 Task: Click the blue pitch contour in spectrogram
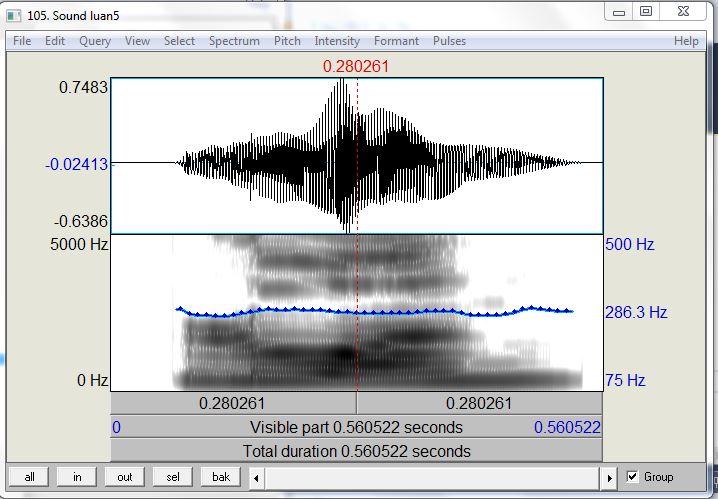point(374,312)
